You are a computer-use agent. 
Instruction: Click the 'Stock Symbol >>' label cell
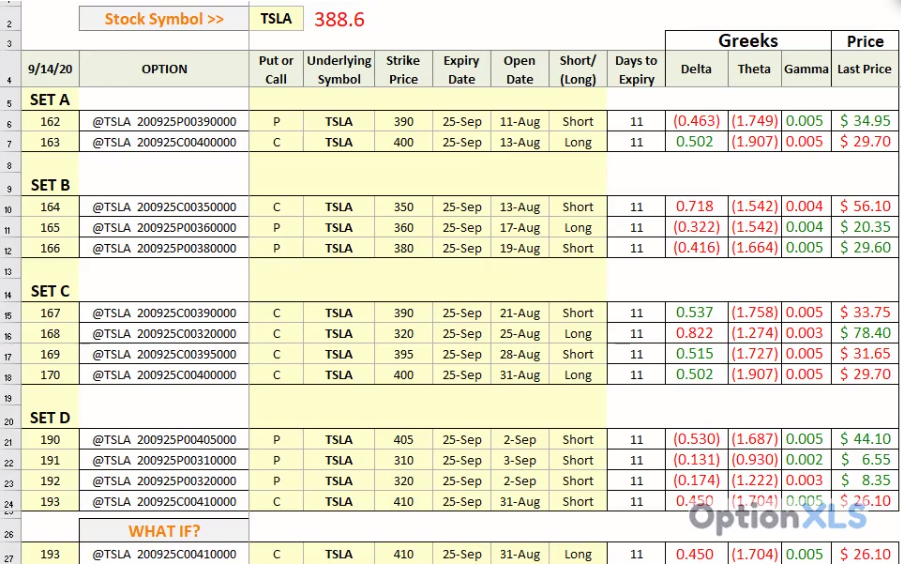(164, 19)
